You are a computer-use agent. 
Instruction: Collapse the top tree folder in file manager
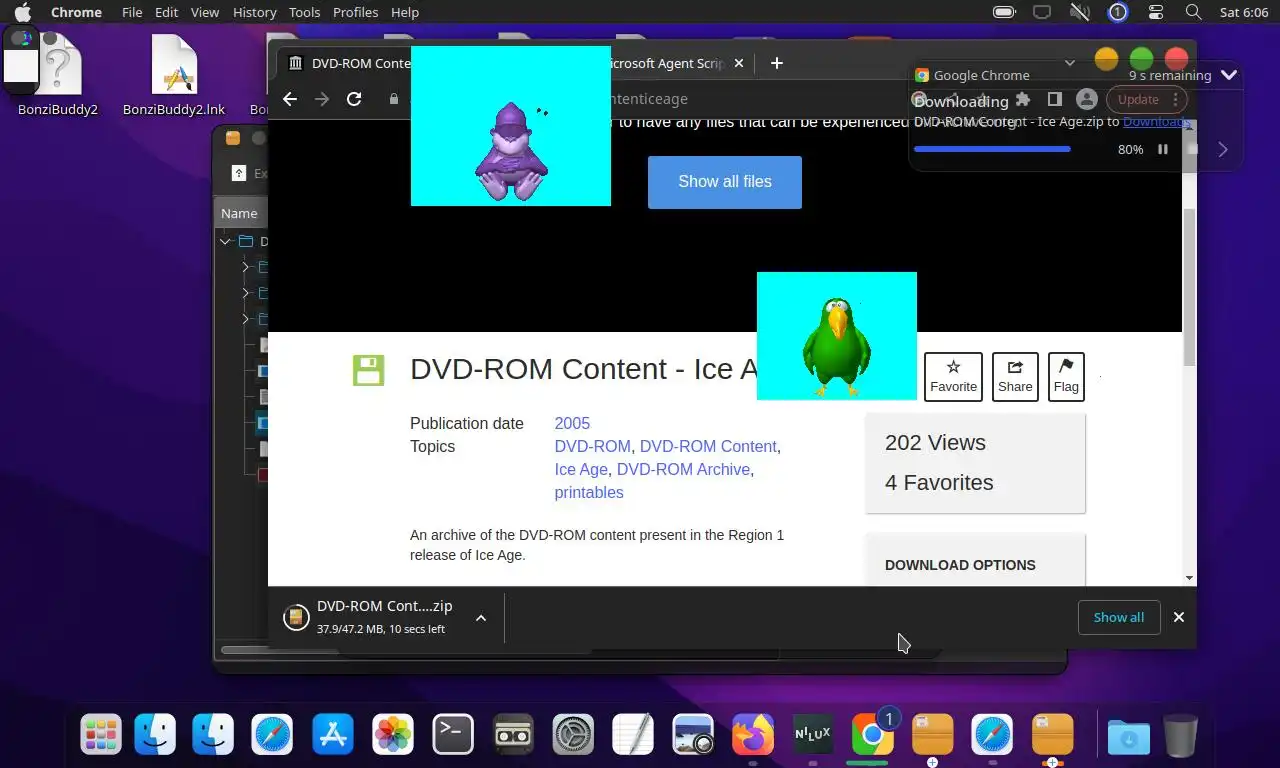(x=226, y=241)
